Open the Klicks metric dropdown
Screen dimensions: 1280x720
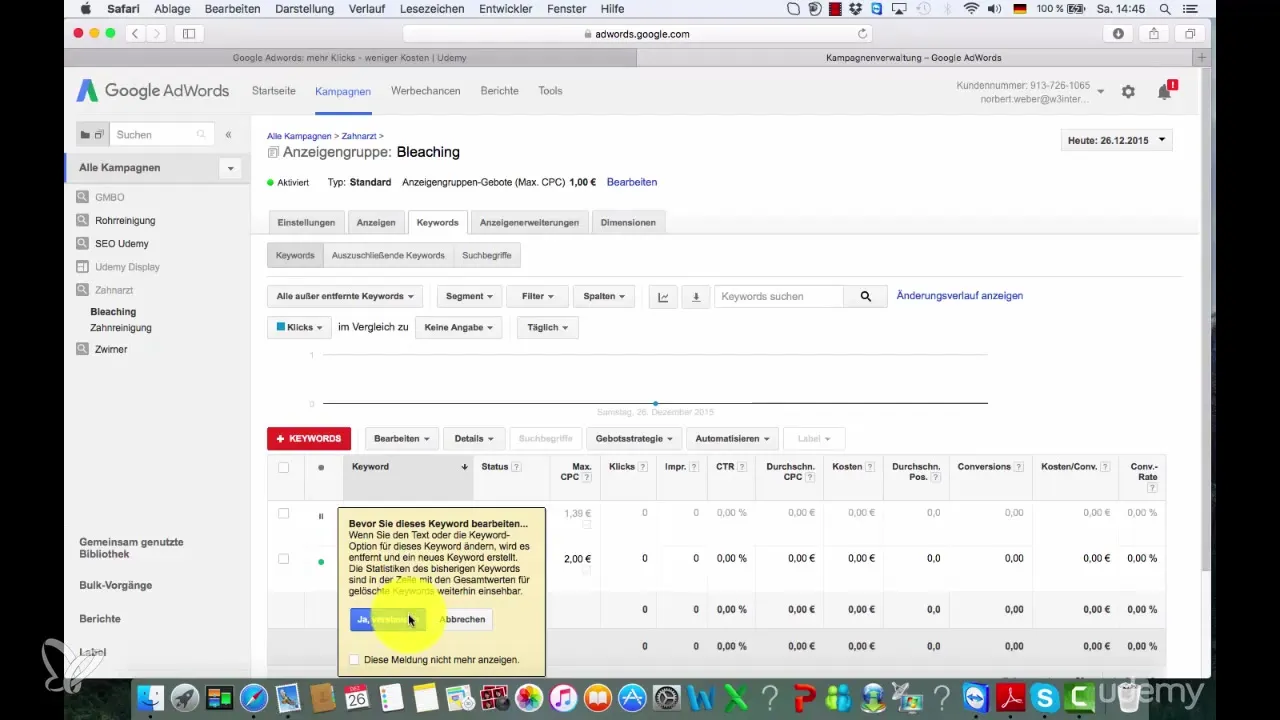(299, 327)
